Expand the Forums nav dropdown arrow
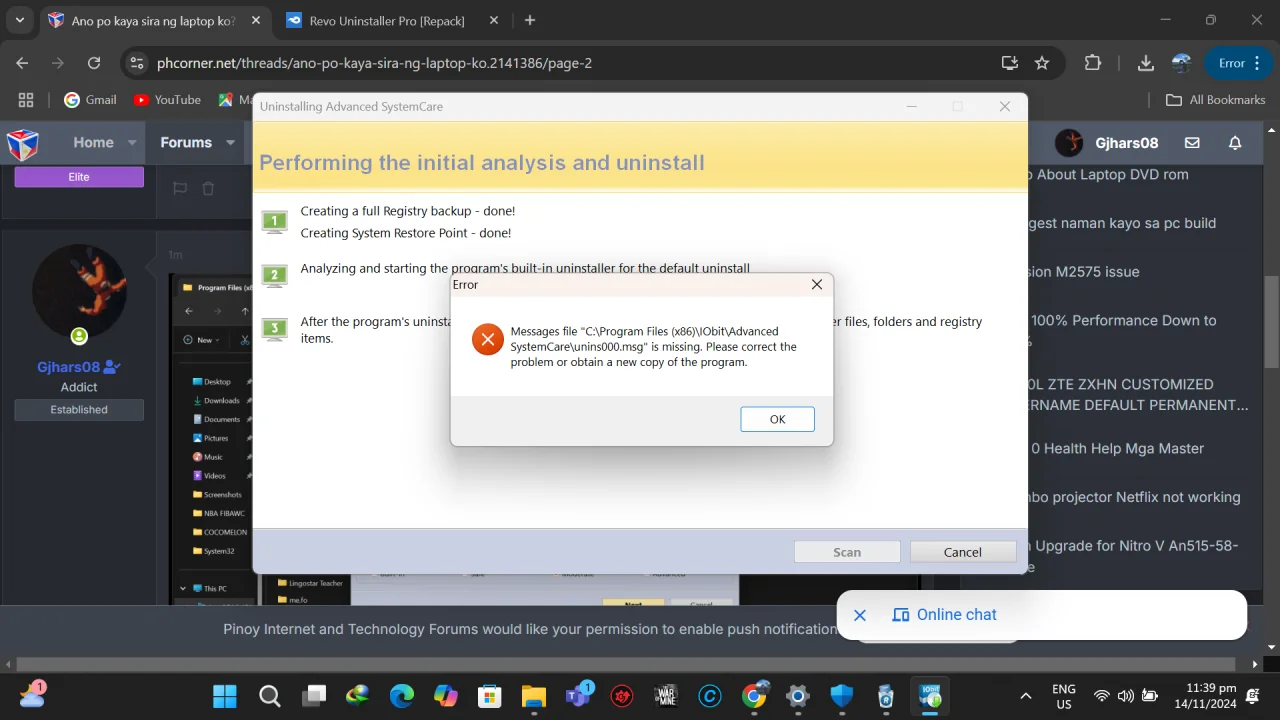Screen dimensions: 1280x720 [230, 143]
